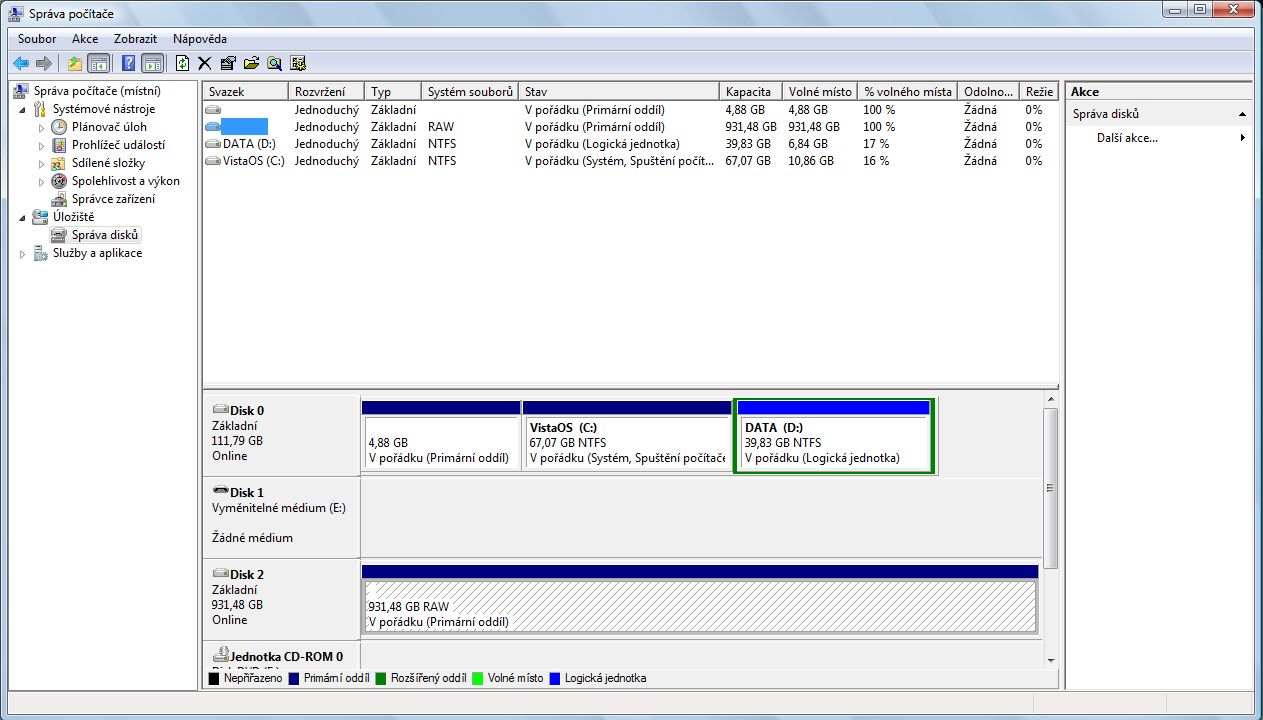Open the Akce menu
Screen dimensions: 1263x720
click(x=85, y=39)
